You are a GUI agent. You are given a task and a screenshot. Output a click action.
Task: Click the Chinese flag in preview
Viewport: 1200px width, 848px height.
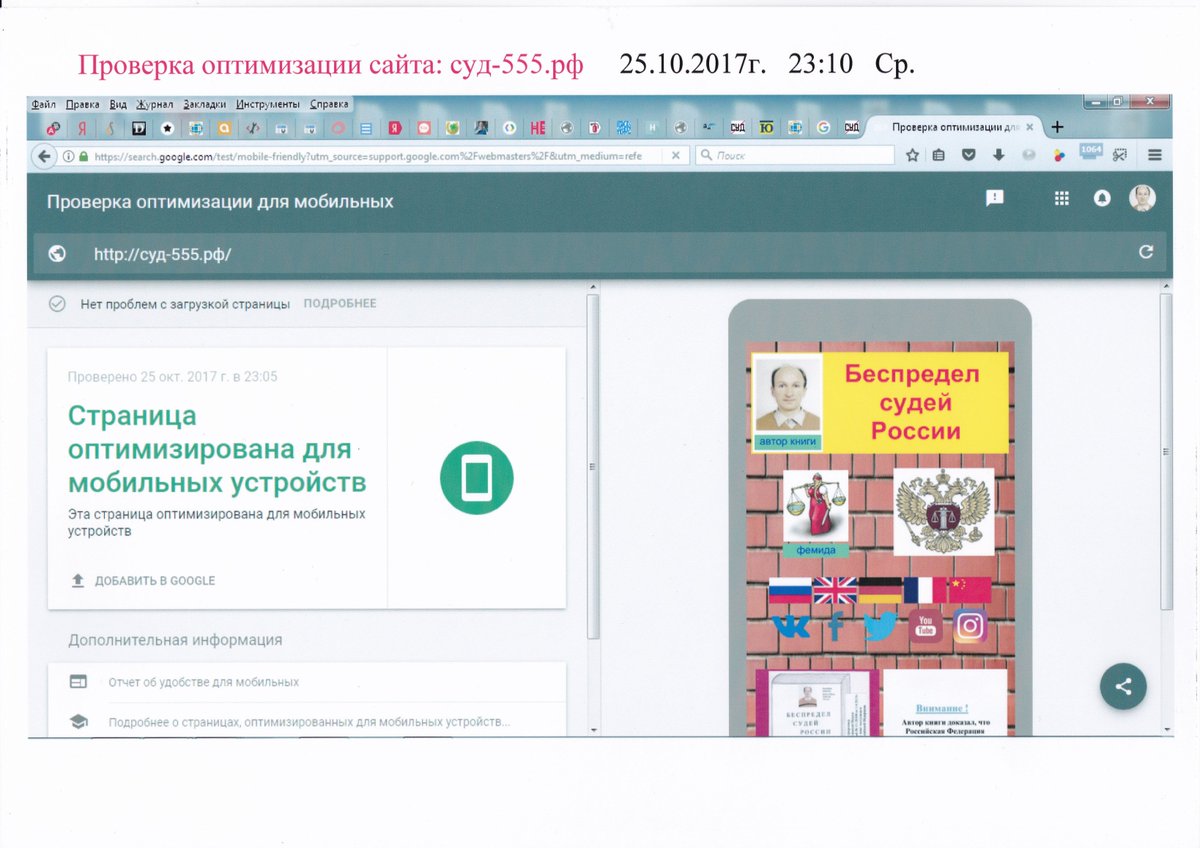point(970,591)
